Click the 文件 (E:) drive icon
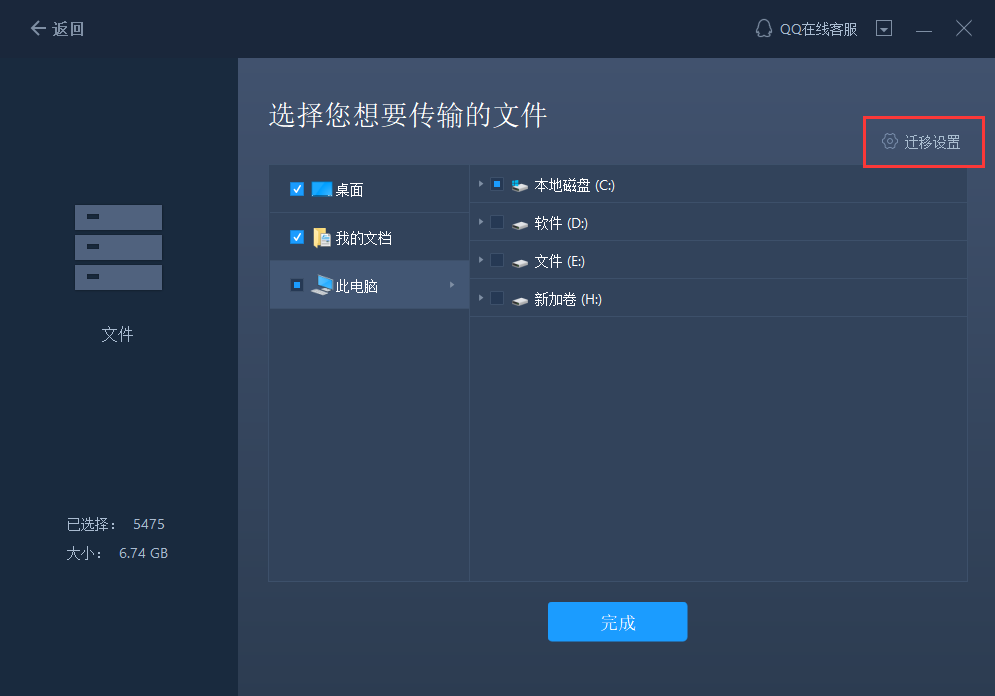This screenshot has height=696, width=995. pos(520,263)
